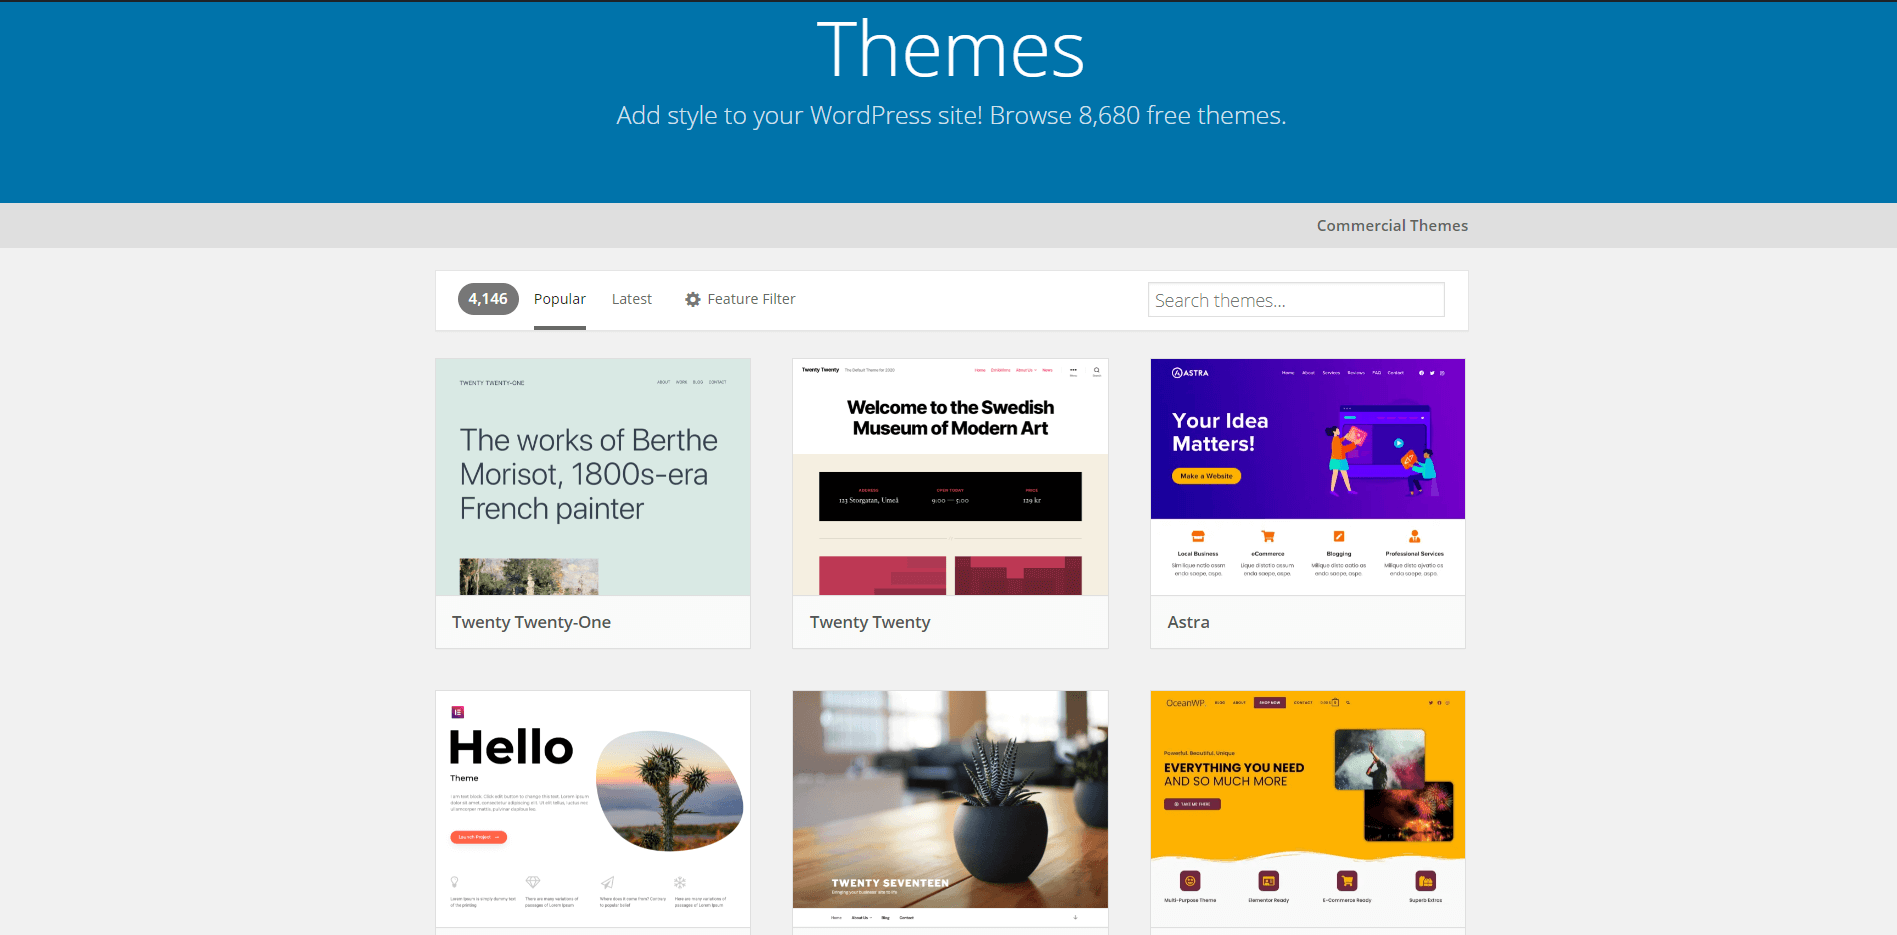Click the Elementor logo in Hello preview
Screen dimensions: 1897x935
pos(458,712)
